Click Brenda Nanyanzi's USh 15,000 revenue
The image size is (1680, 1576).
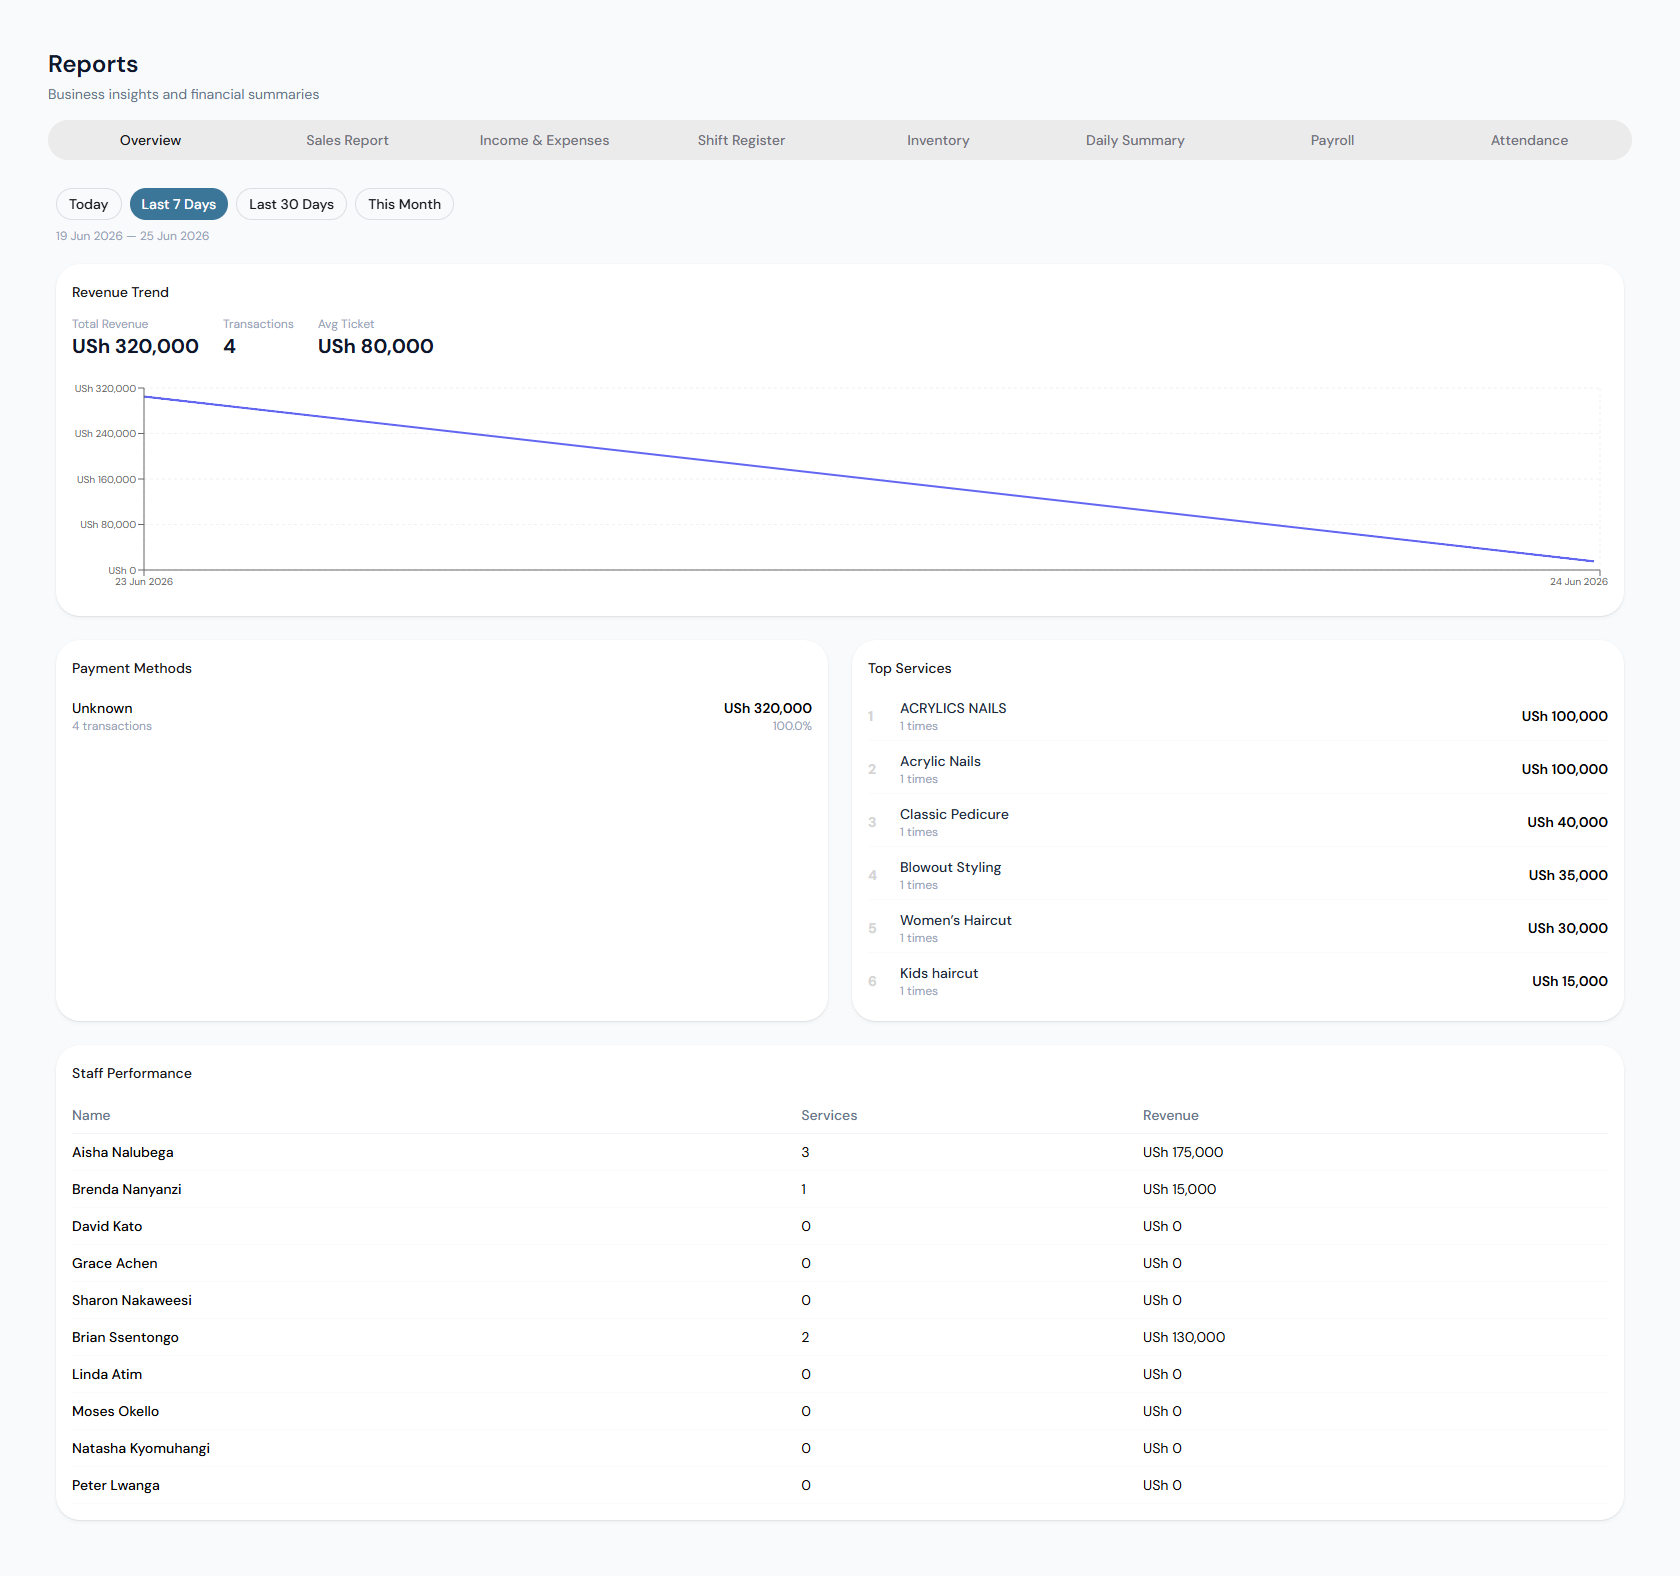pos(1180,1189)
